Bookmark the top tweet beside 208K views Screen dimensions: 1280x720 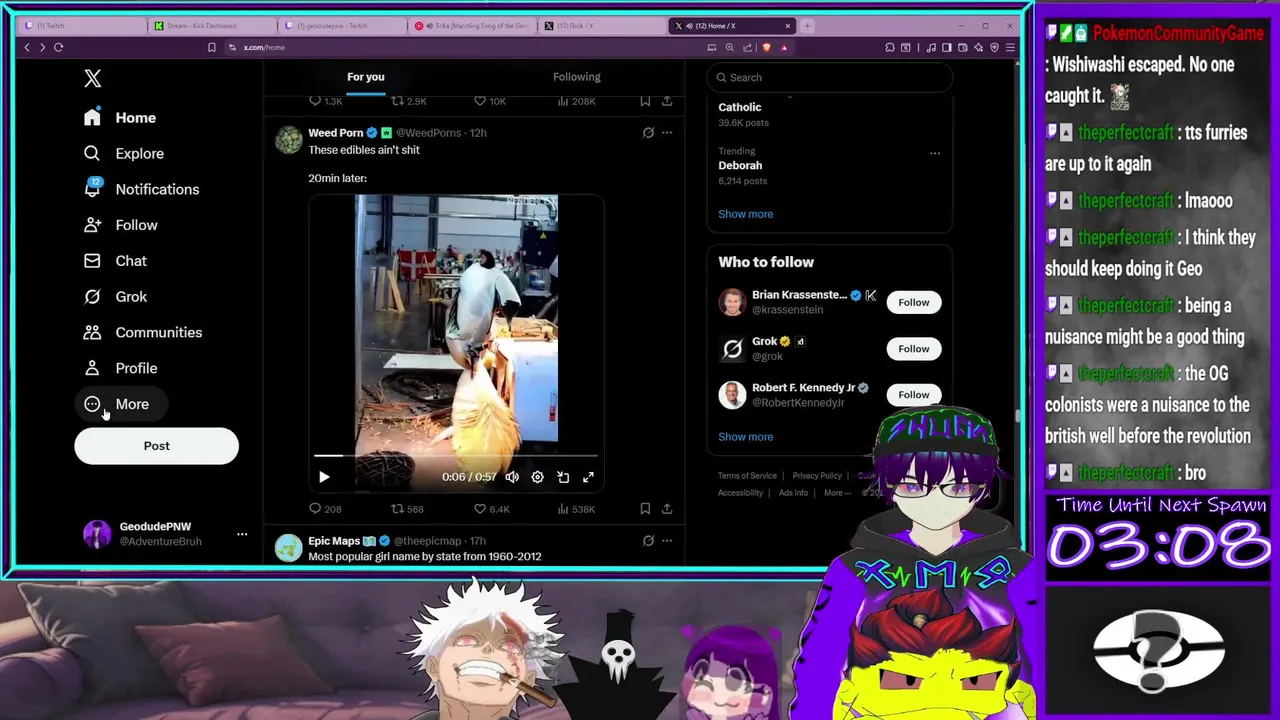[645, 101]
